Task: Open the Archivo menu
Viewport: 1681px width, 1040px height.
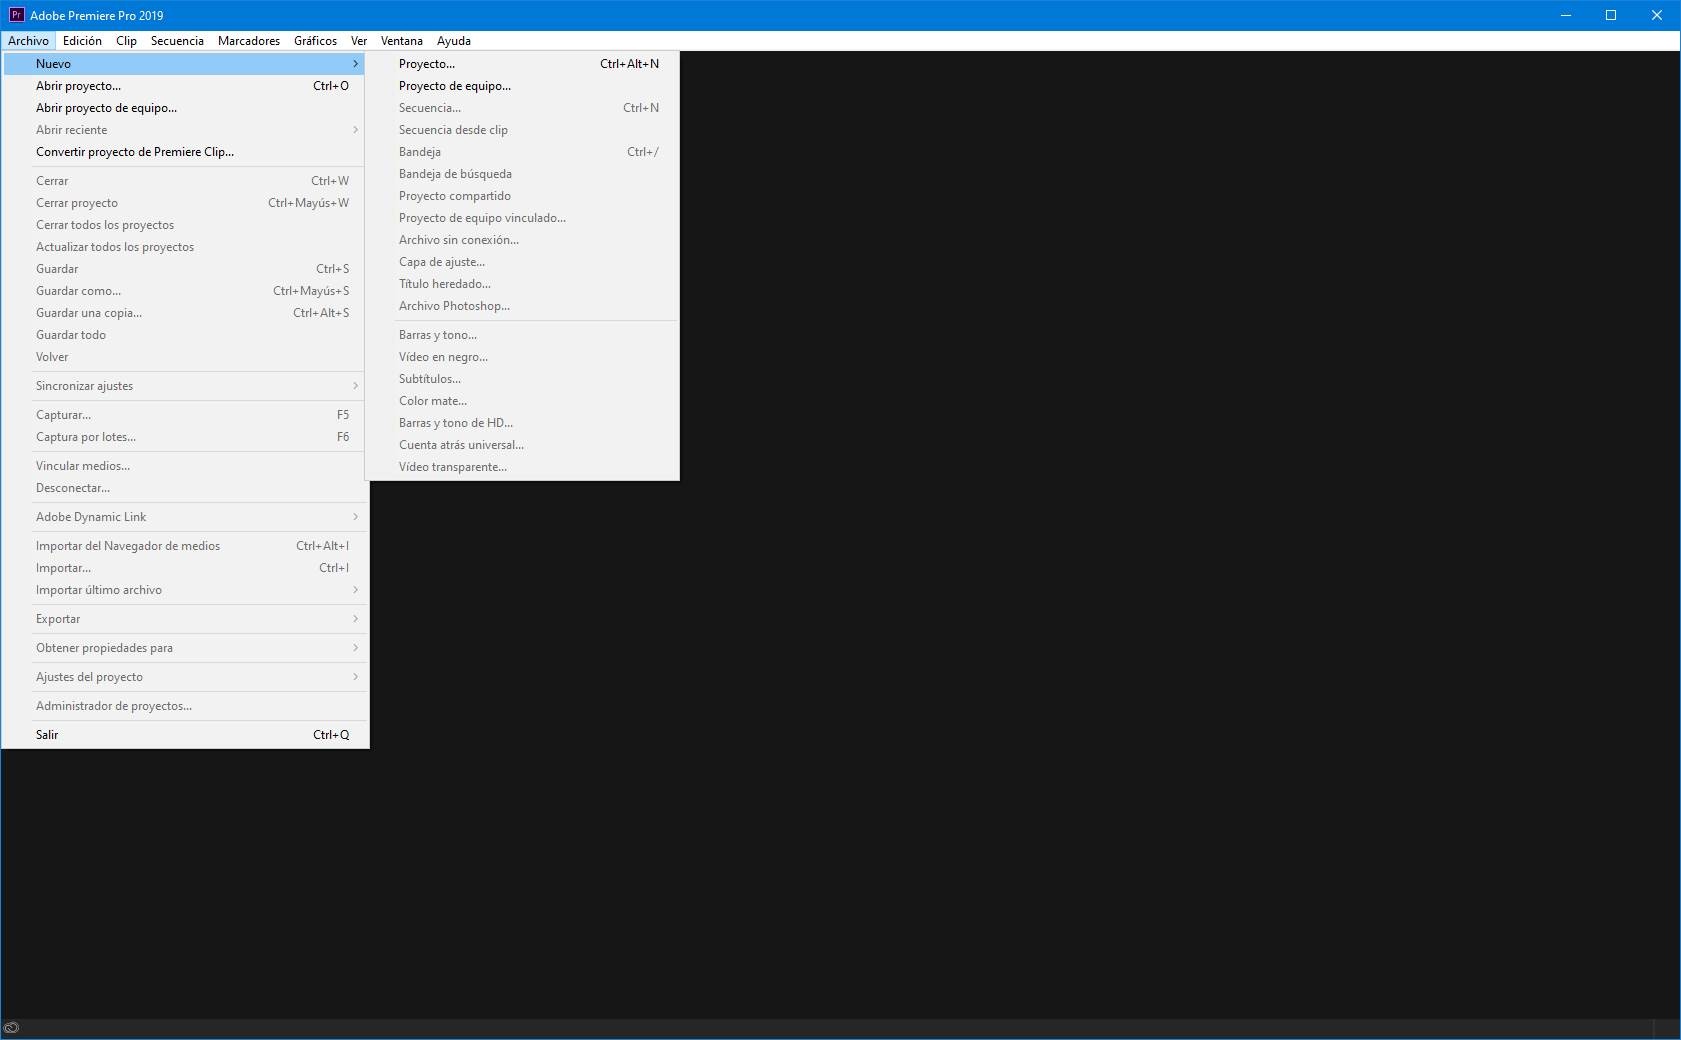Action: pyautogui.click(x=28, y=41)
